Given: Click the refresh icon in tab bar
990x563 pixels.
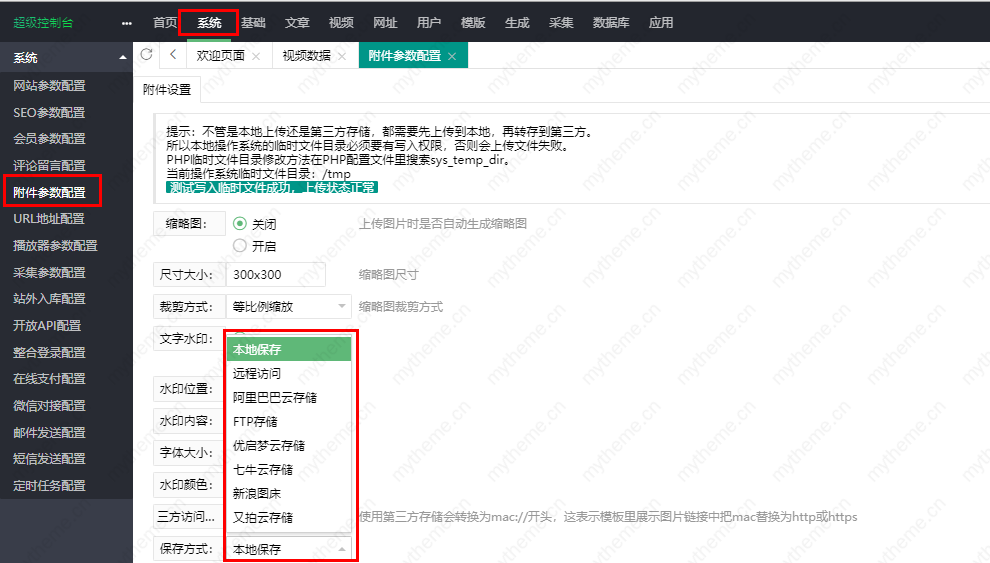Looking at the screenshot, I should point(147,55).
